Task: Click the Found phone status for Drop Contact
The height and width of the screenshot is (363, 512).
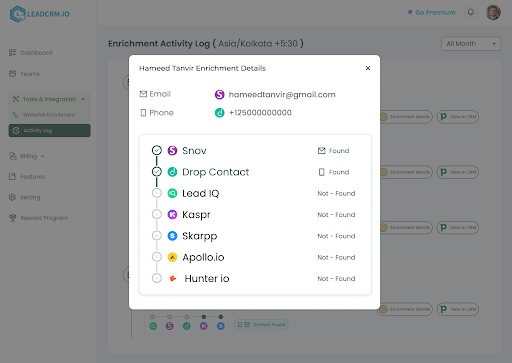Action: 334,172
